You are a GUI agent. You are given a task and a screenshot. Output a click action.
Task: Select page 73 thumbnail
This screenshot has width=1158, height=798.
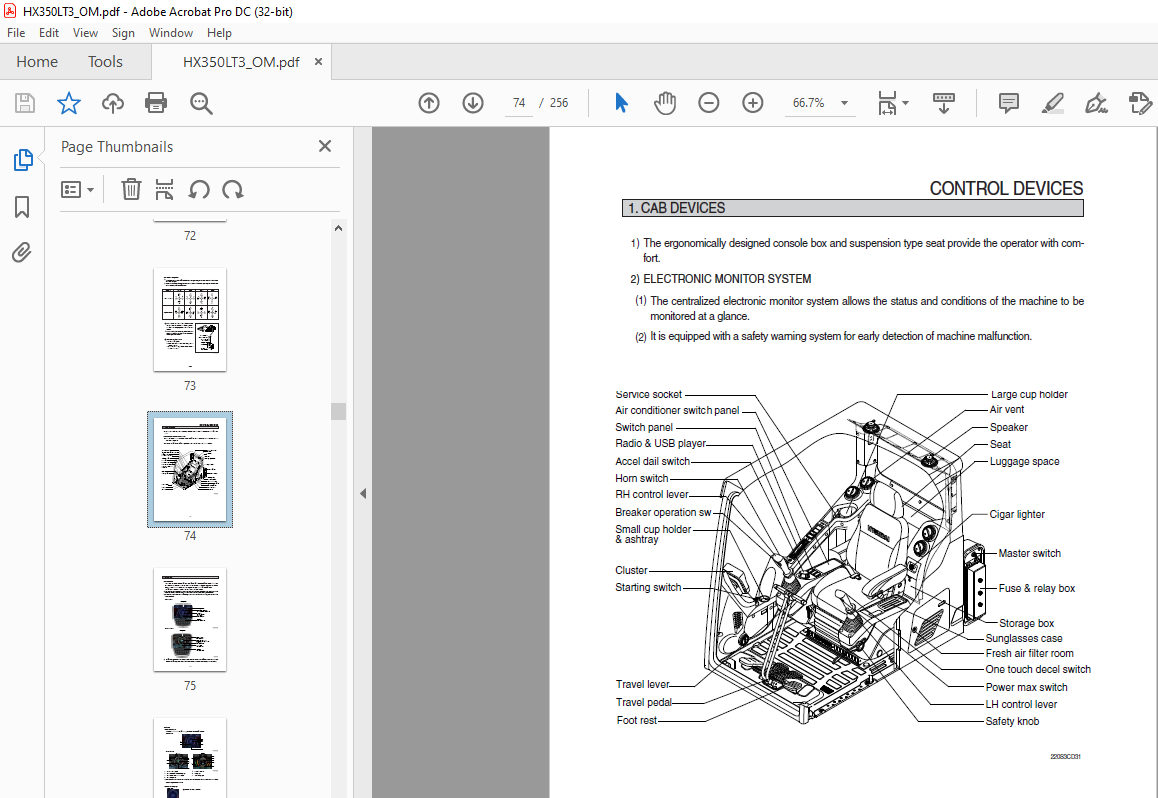[190, 320]
